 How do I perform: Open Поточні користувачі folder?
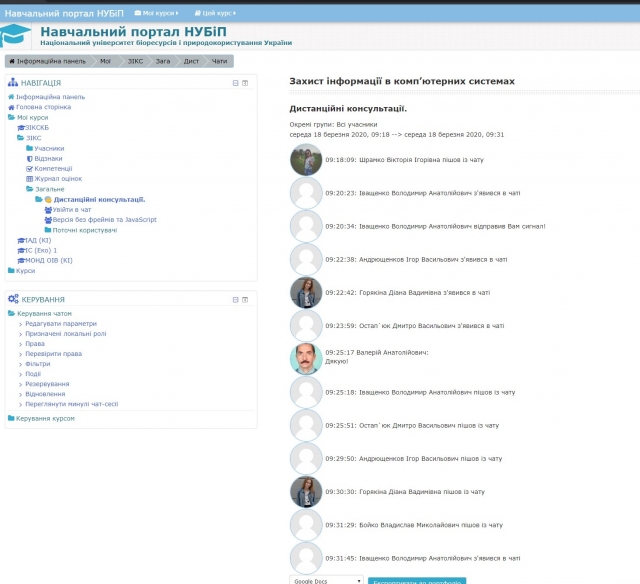(x=84, y=230)
